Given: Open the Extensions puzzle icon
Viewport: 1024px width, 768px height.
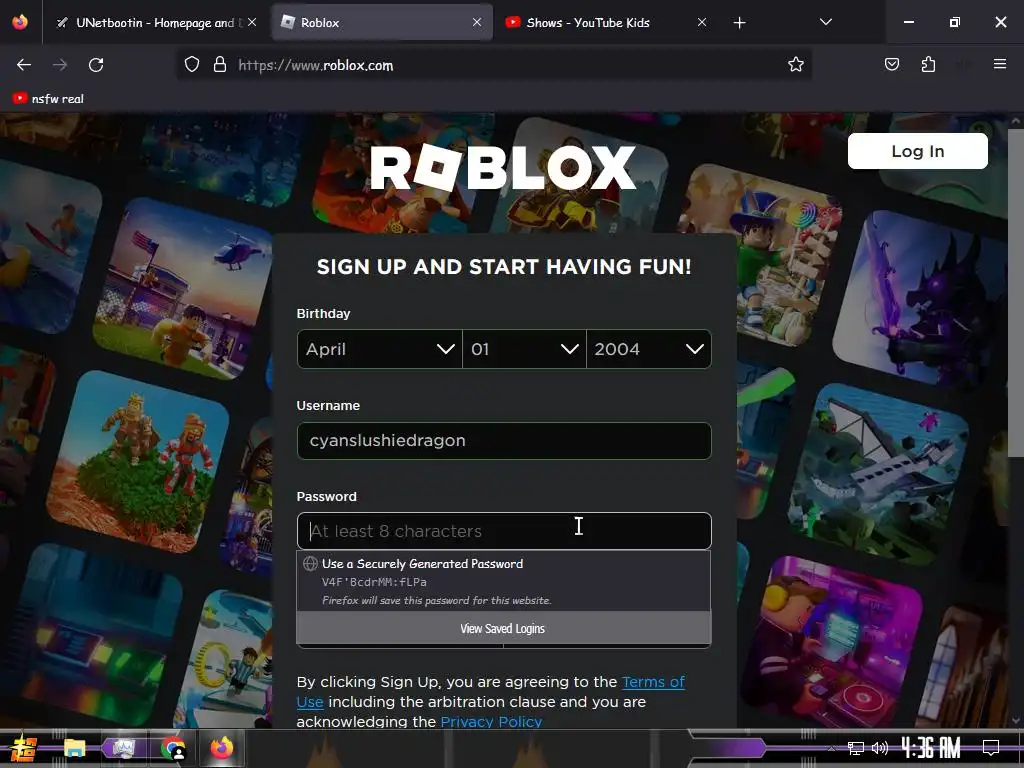Looking at the screenshot, I should pos(928,64).
